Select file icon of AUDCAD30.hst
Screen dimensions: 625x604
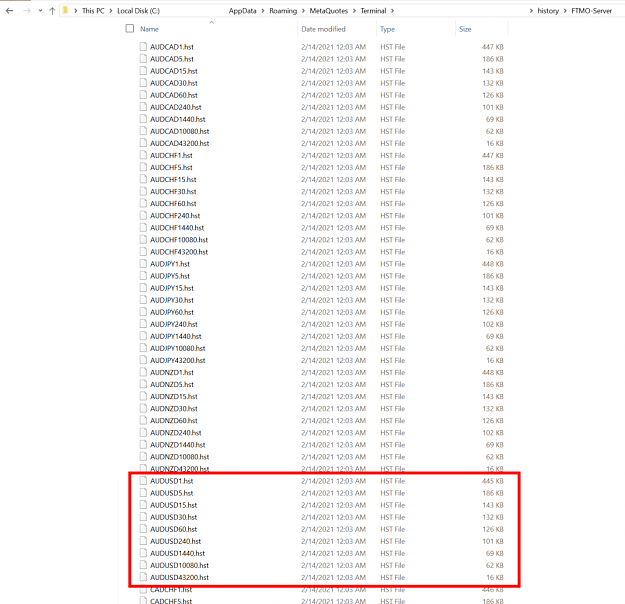click(x=143, y=83)
